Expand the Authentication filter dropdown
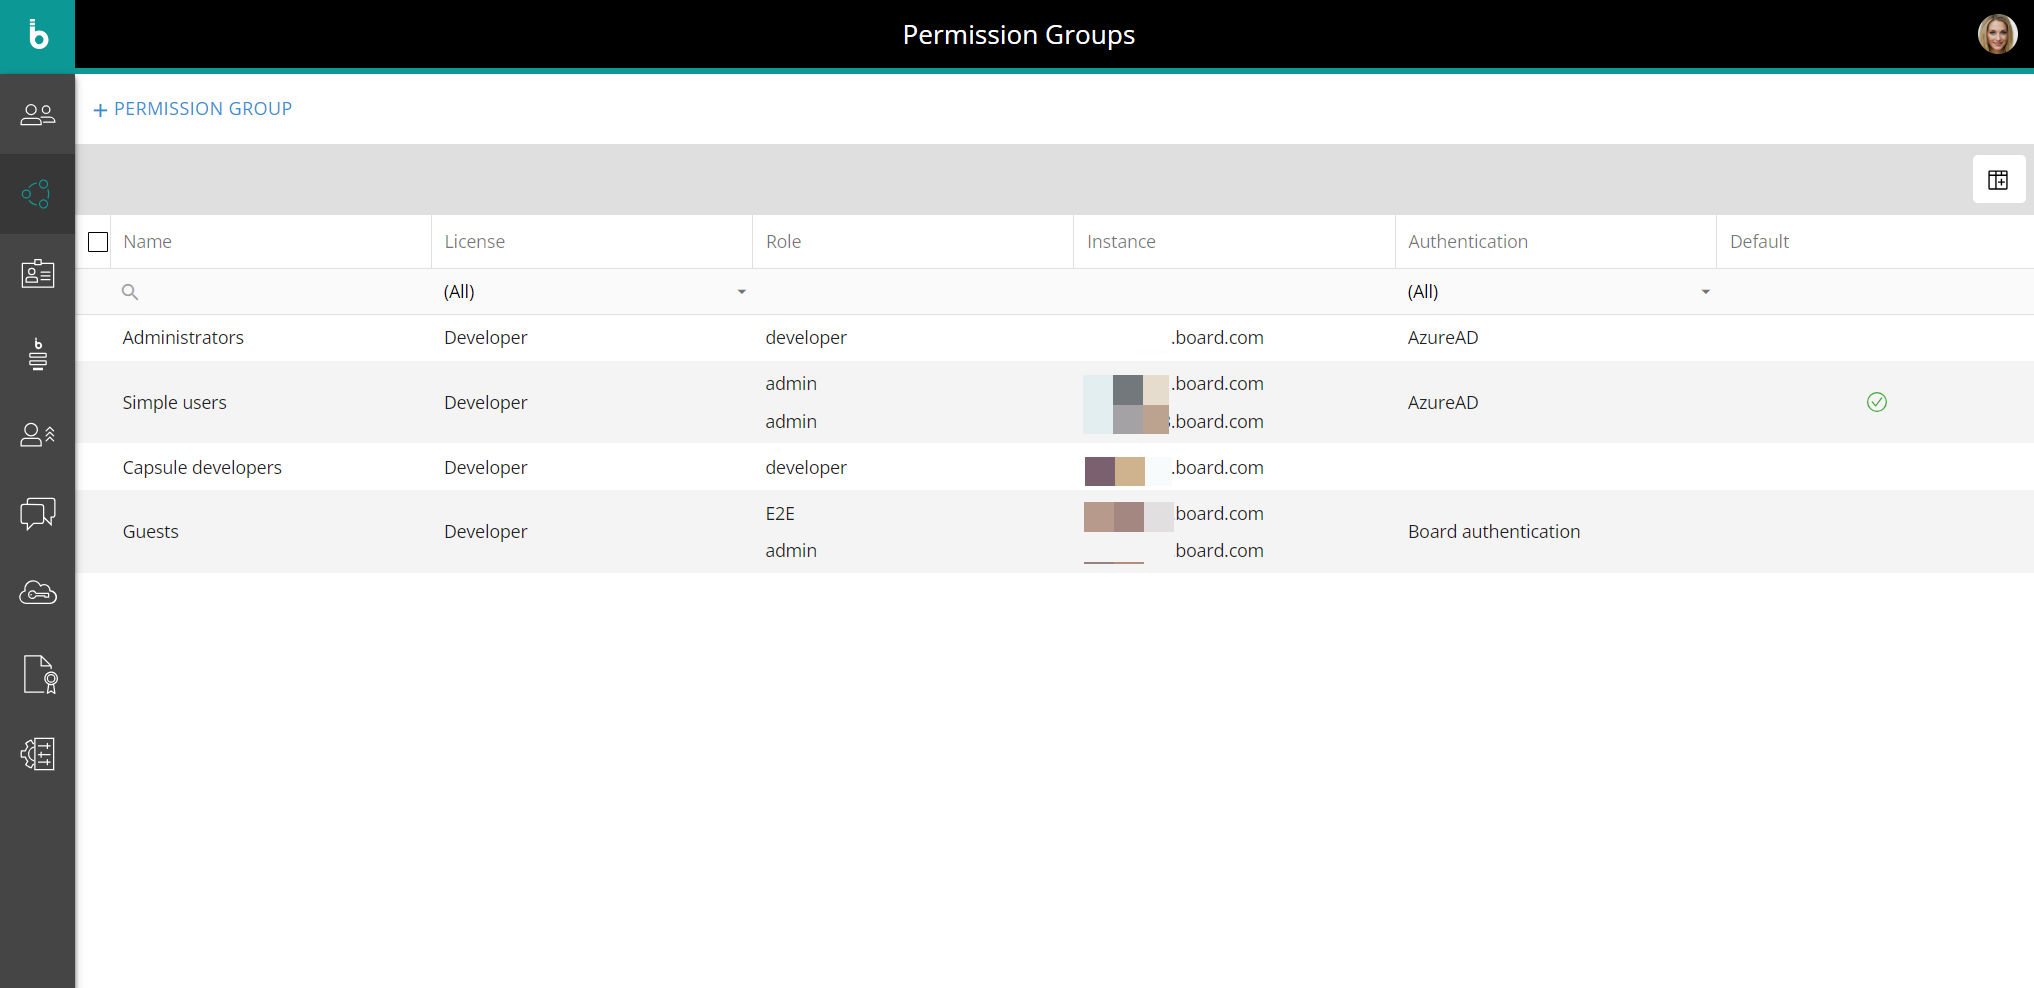The height and width of the screenshot is (988, 2034). coord(1705,292)
